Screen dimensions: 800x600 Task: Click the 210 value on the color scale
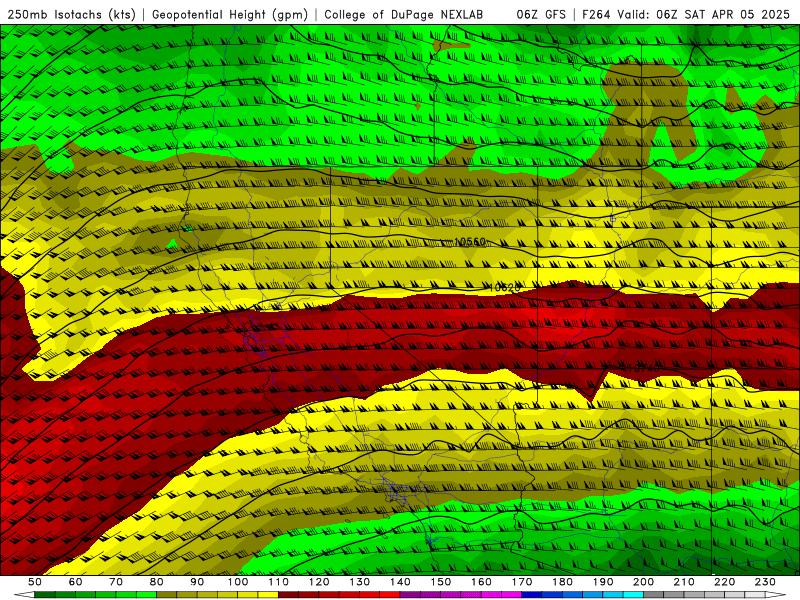(x=684, y=582)
